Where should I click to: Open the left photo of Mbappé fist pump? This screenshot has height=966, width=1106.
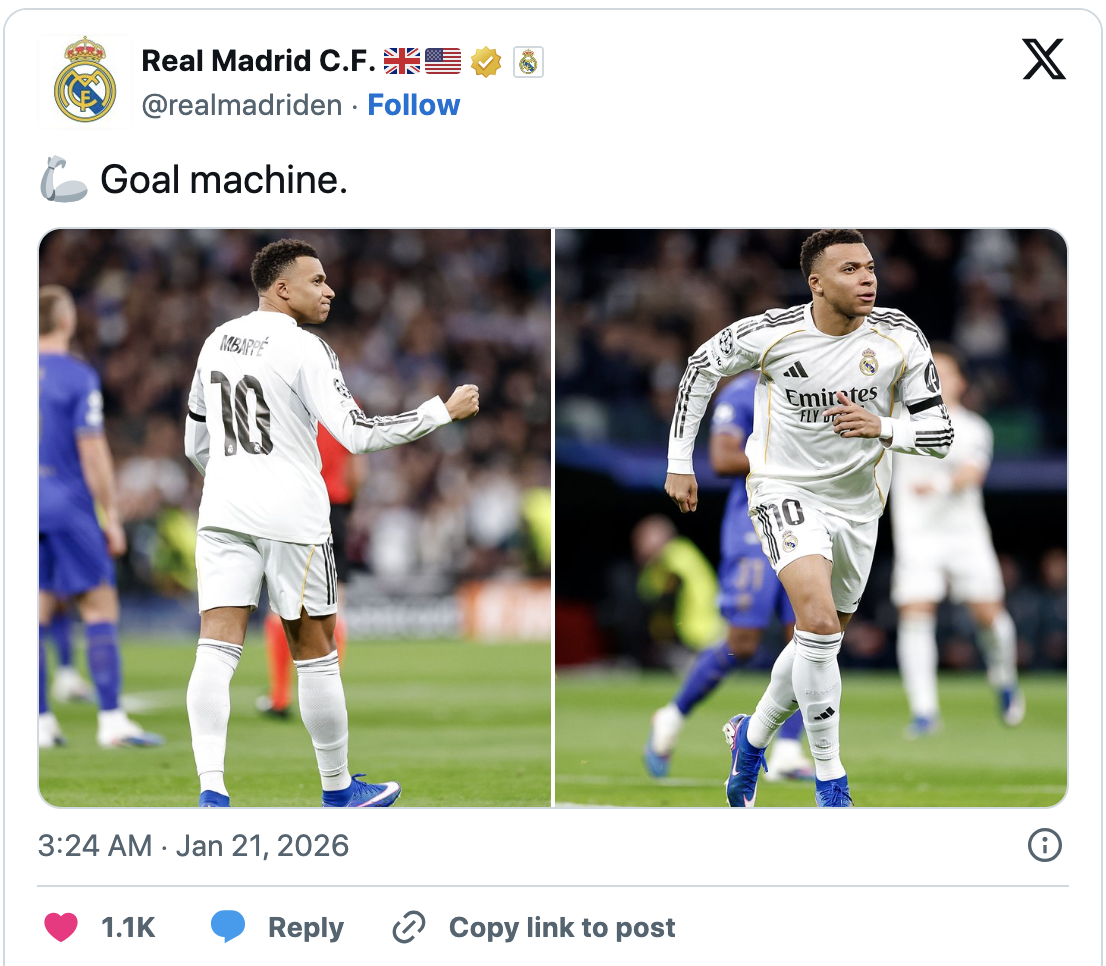[293, 516]
